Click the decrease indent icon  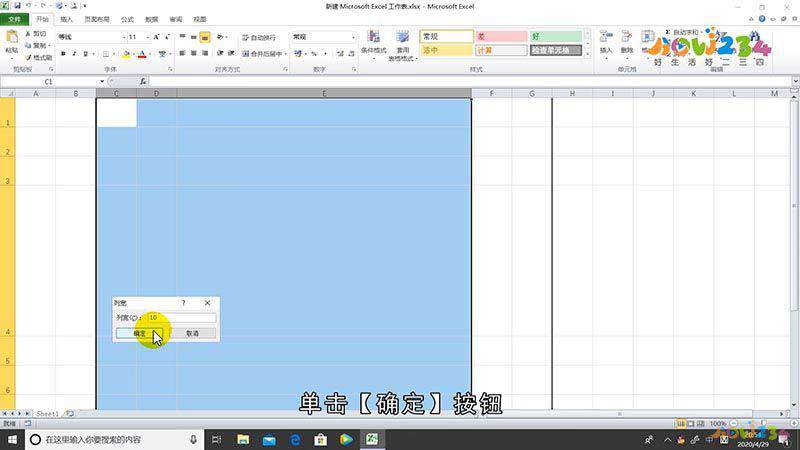(220, 53)
